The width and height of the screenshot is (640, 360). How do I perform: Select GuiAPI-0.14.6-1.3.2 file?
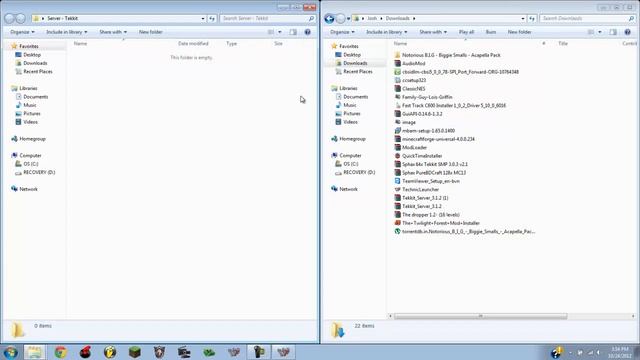click(x=418, y=114)
